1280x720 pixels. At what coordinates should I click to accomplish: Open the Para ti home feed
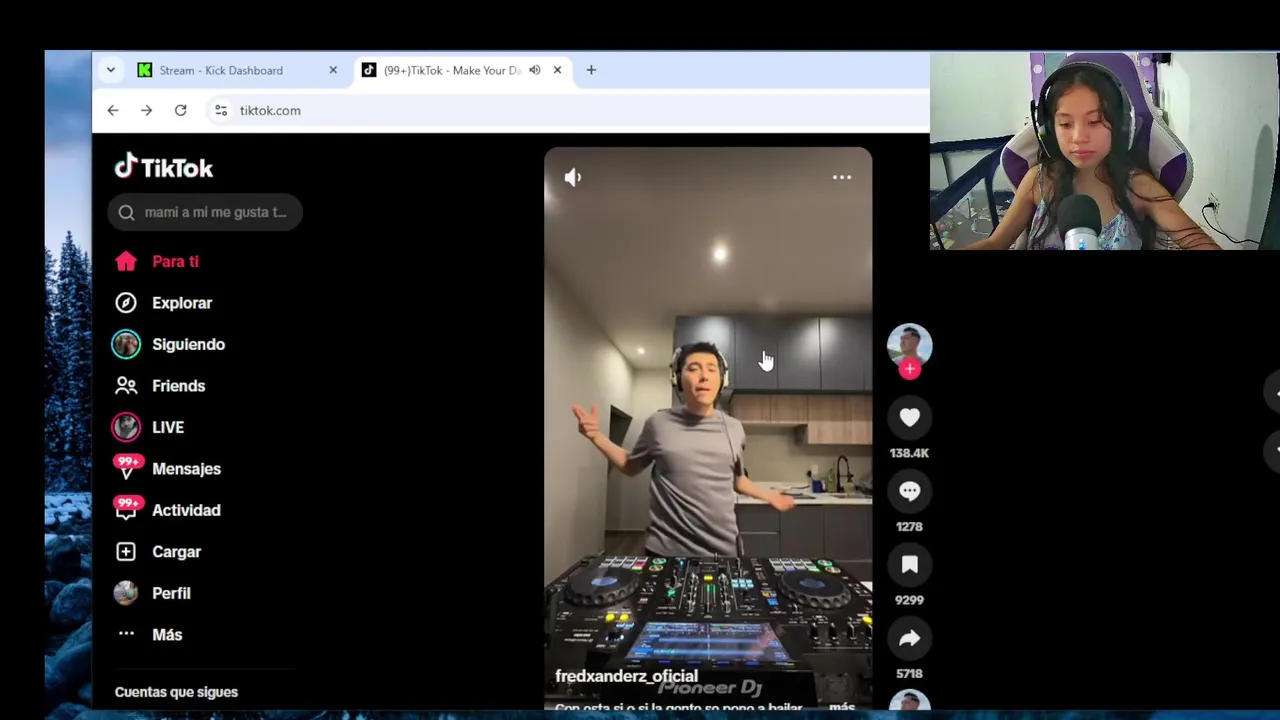click(x=156, y=261)
